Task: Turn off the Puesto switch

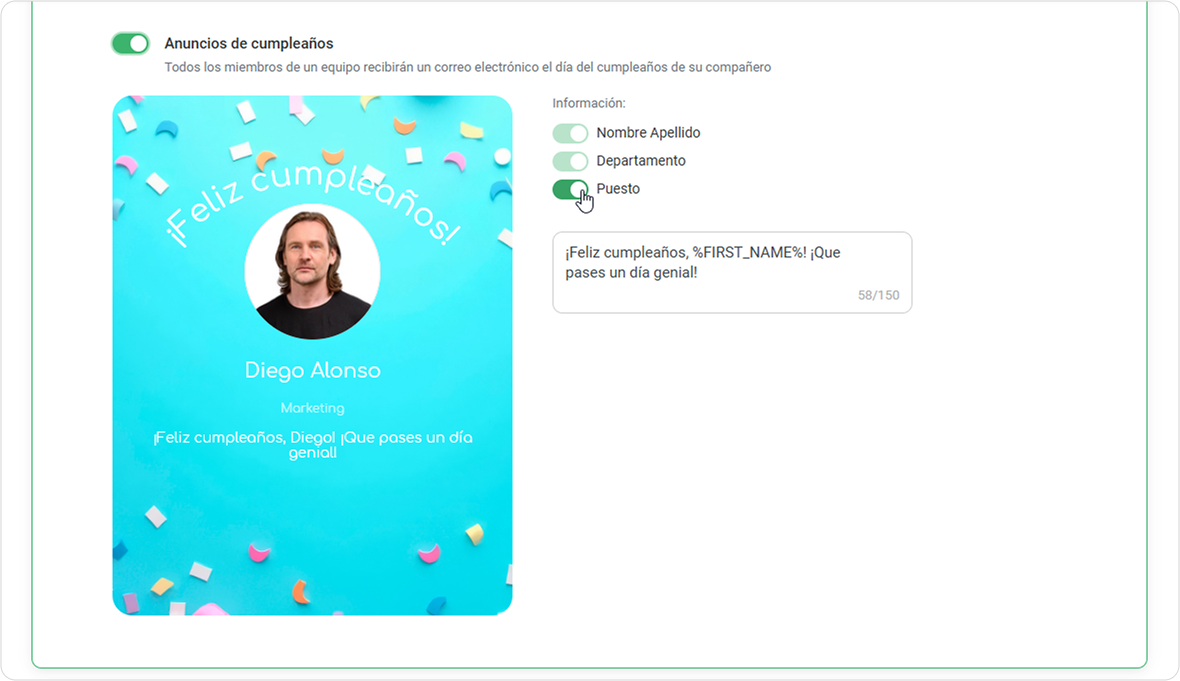Action: tap(570, 189)
